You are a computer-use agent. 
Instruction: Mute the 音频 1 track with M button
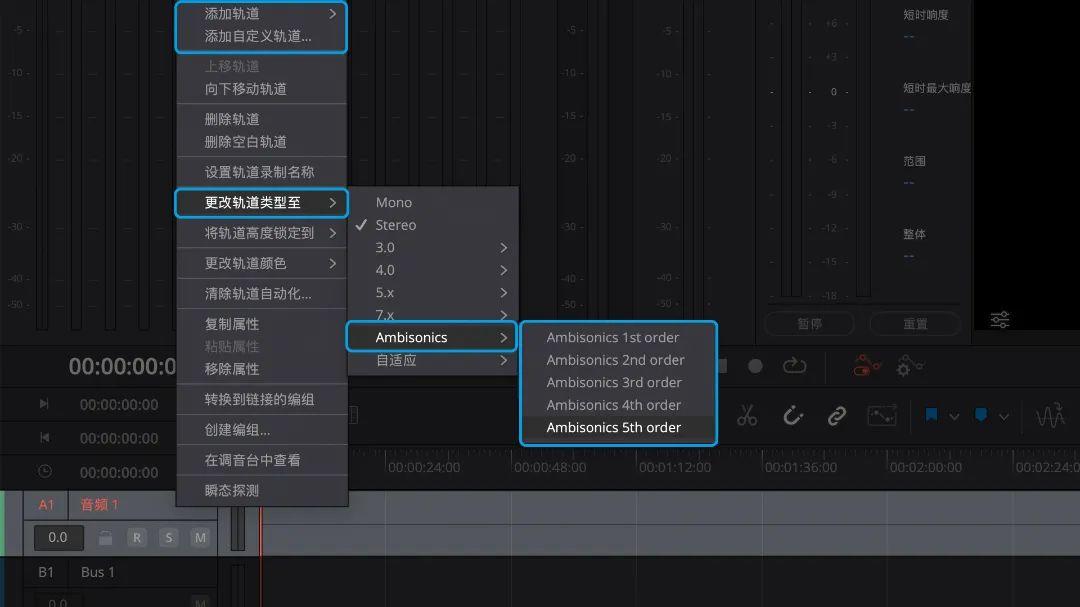tap(200, 537)
